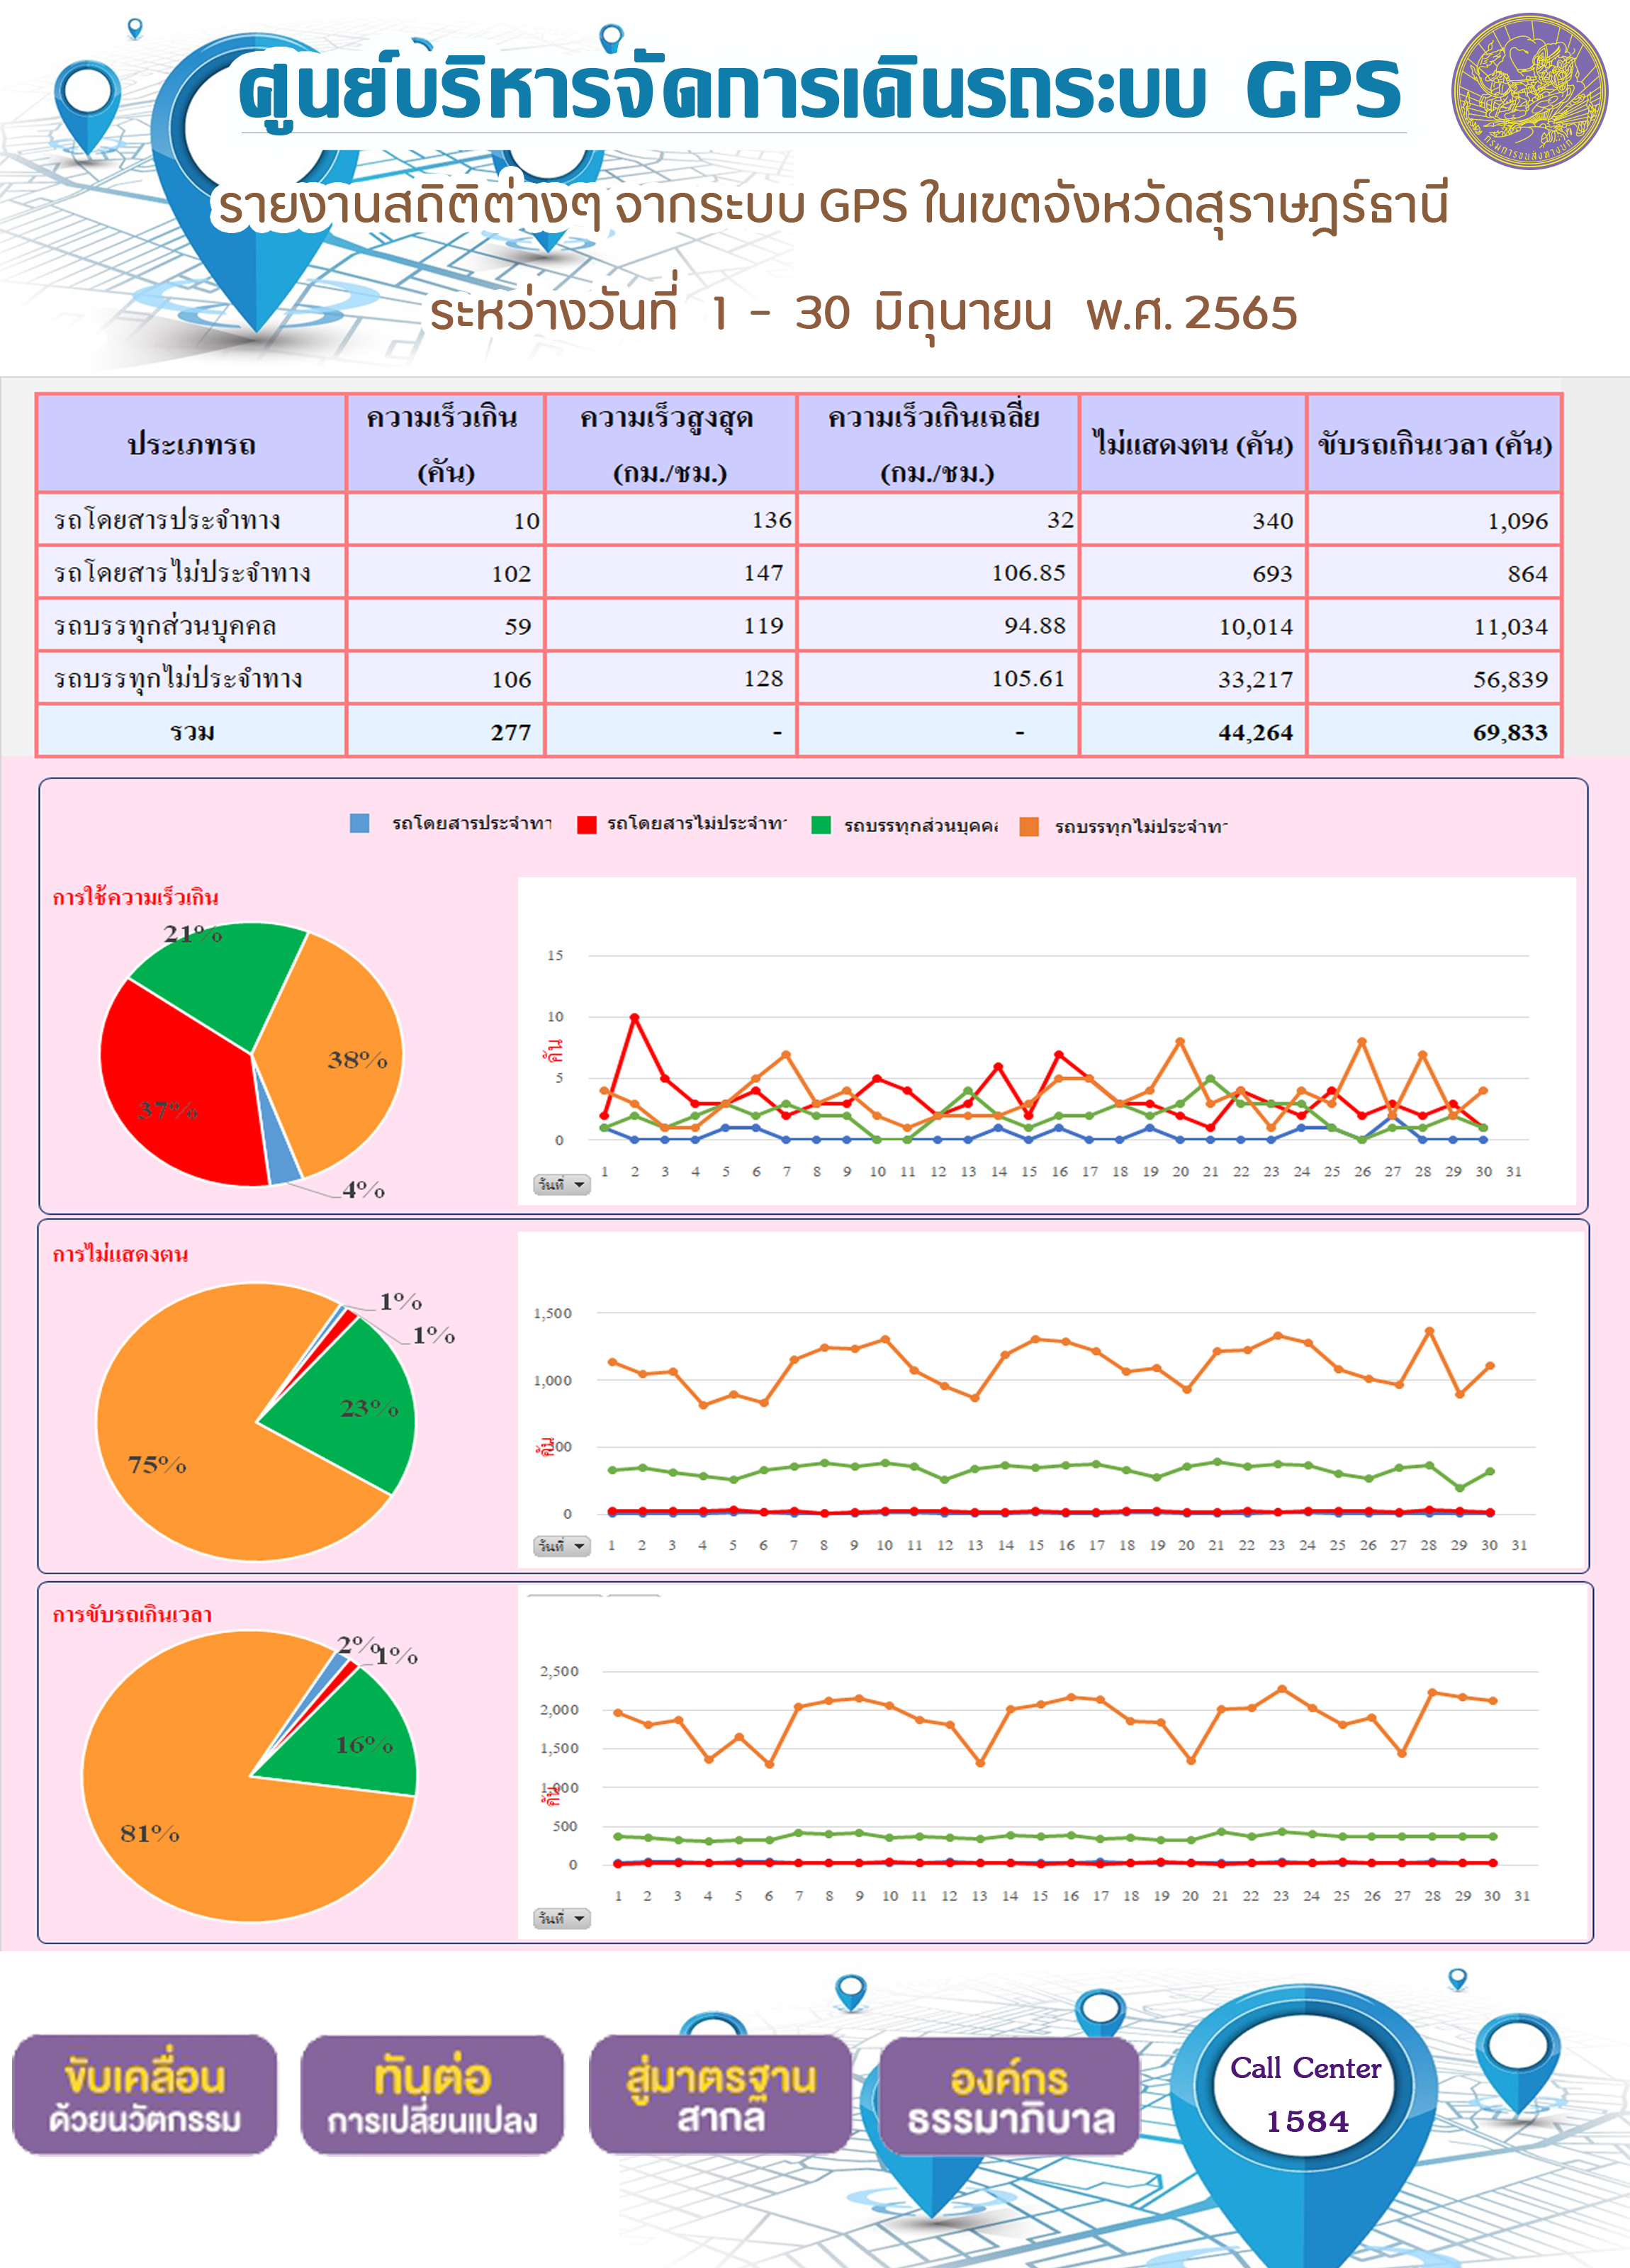Click the 38% orange slice in speeding pie

pyautogui.click(x=340, y=1050)
